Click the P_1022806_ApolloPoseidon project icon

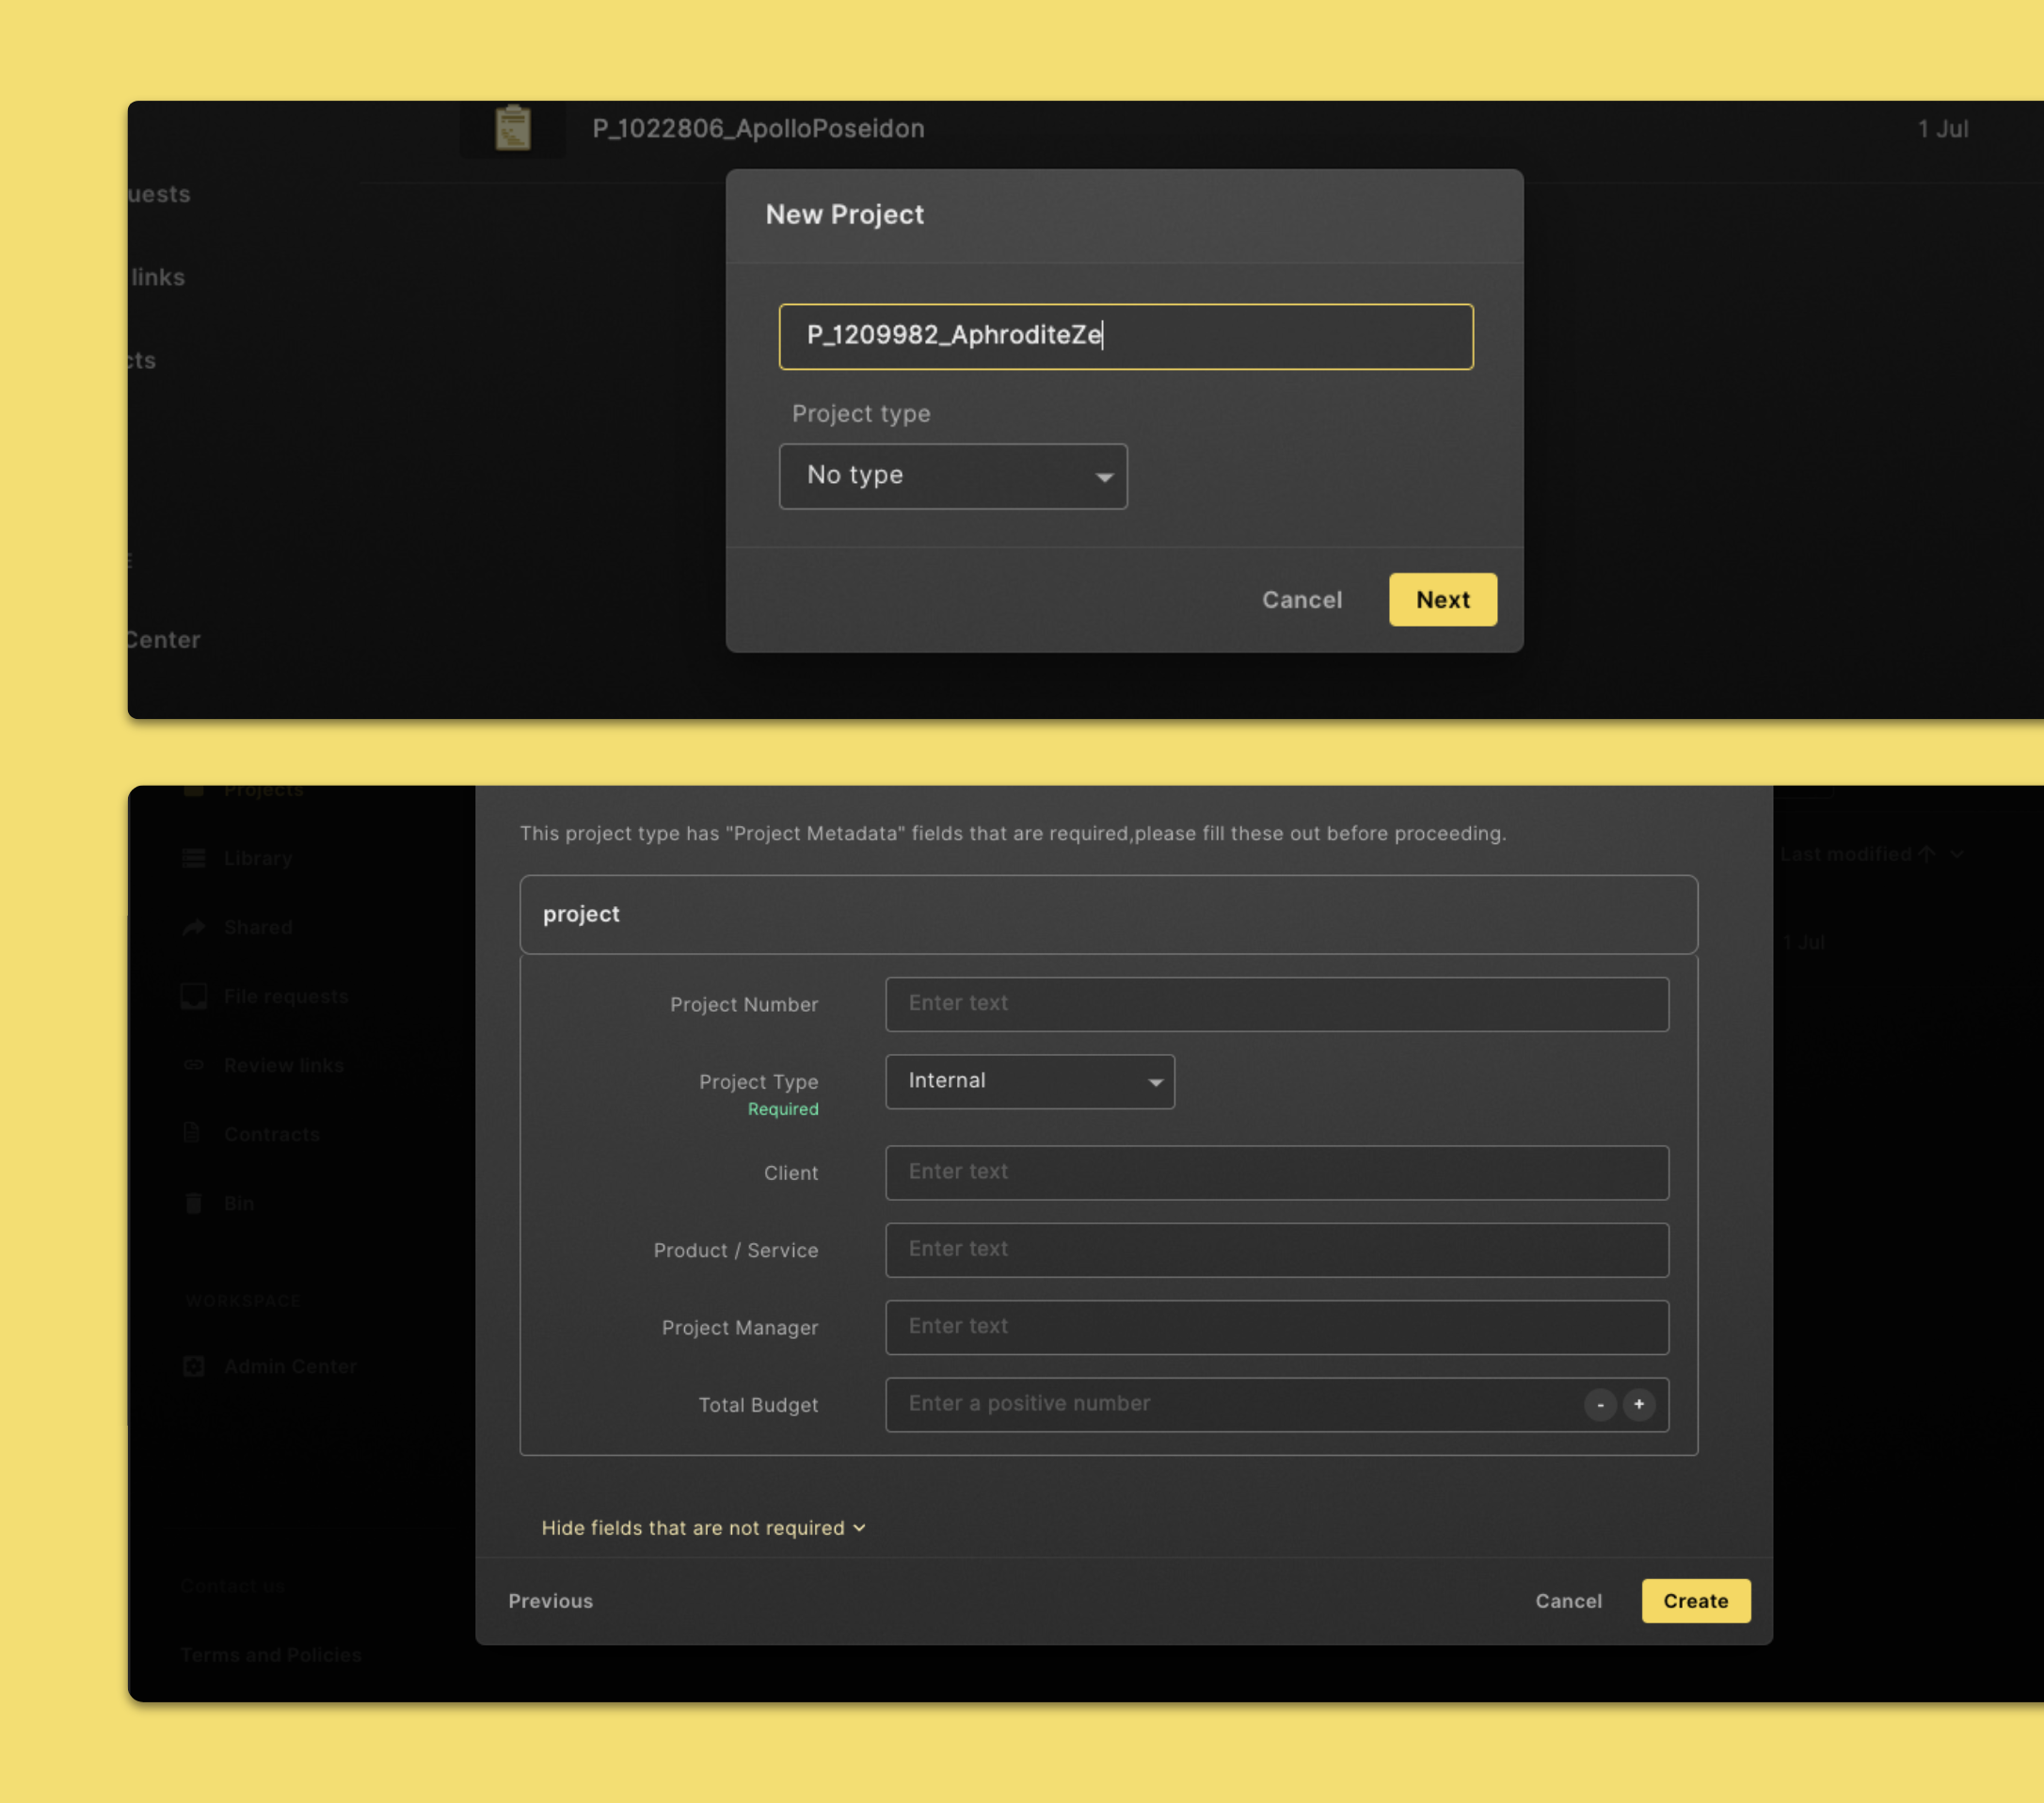point(513,129)
